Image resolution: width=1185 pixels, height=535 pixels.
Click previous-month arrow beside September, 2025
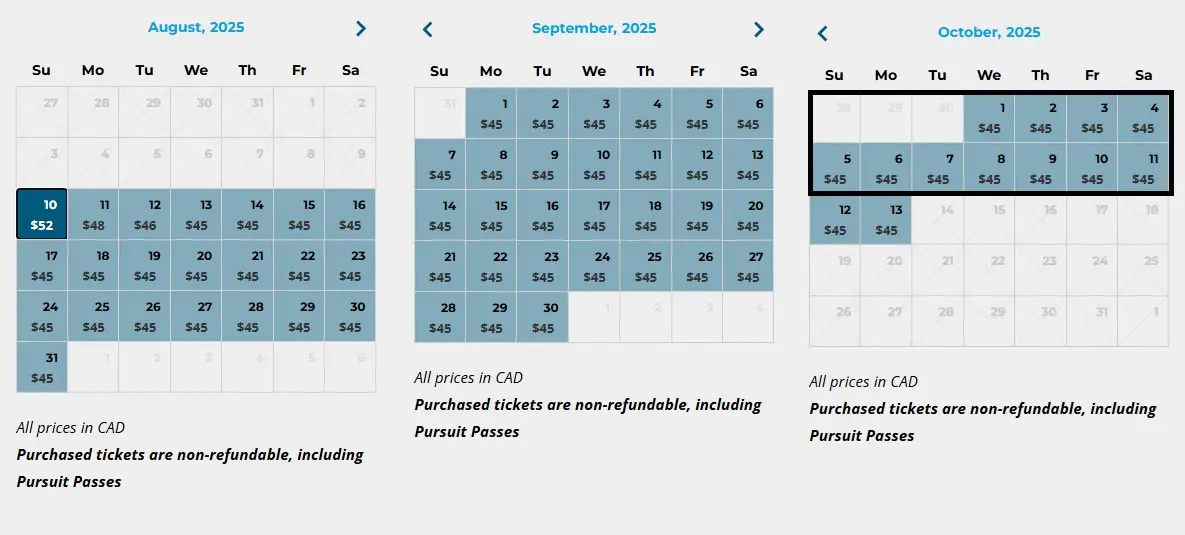click(x=427, y=29)
